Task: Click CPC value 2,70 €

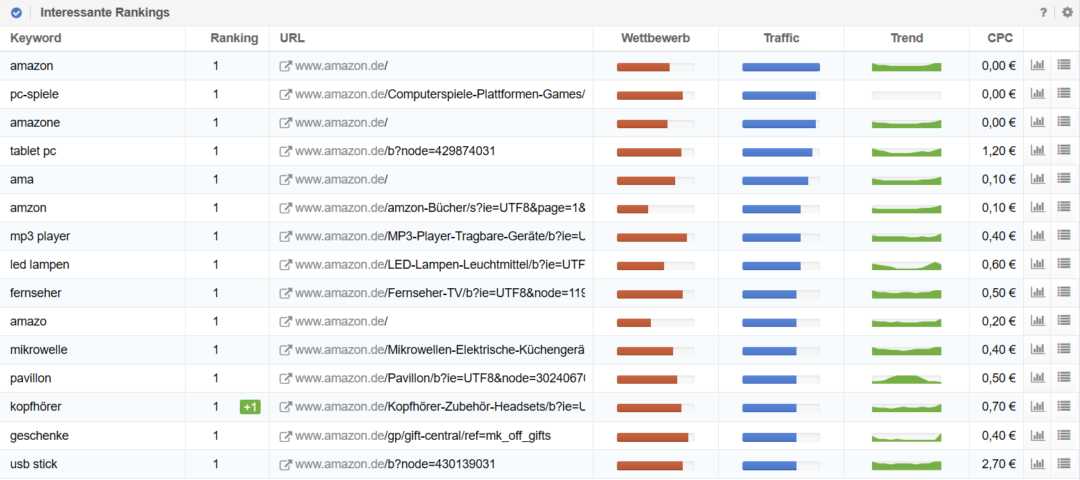Action: [999, 464]
